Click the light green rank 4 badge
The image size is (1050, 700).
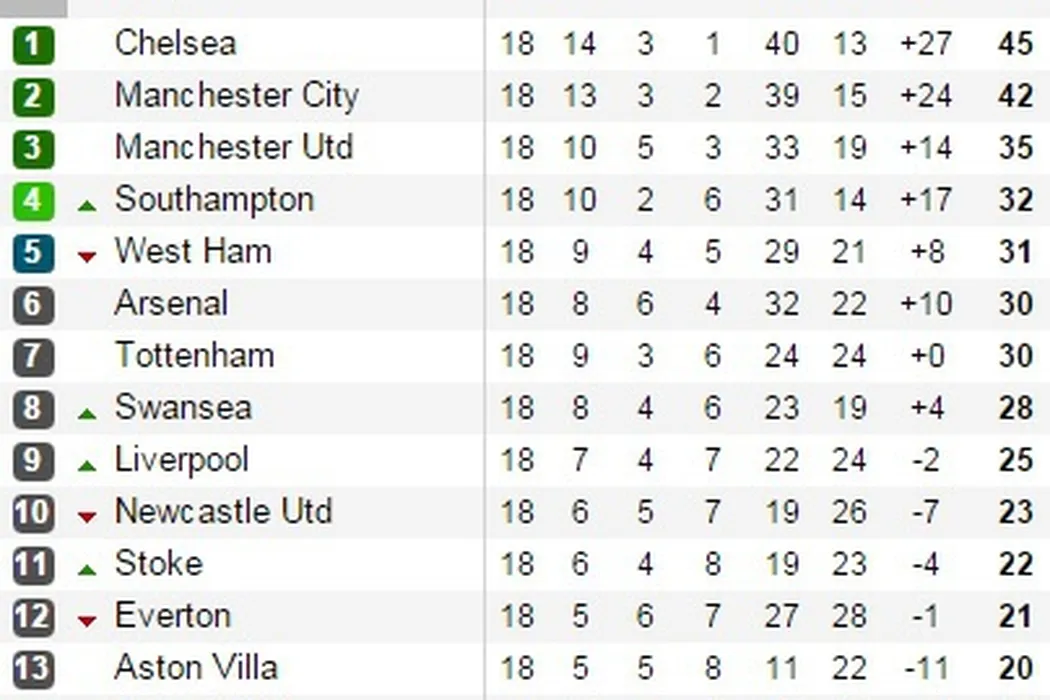pos(33,200)
